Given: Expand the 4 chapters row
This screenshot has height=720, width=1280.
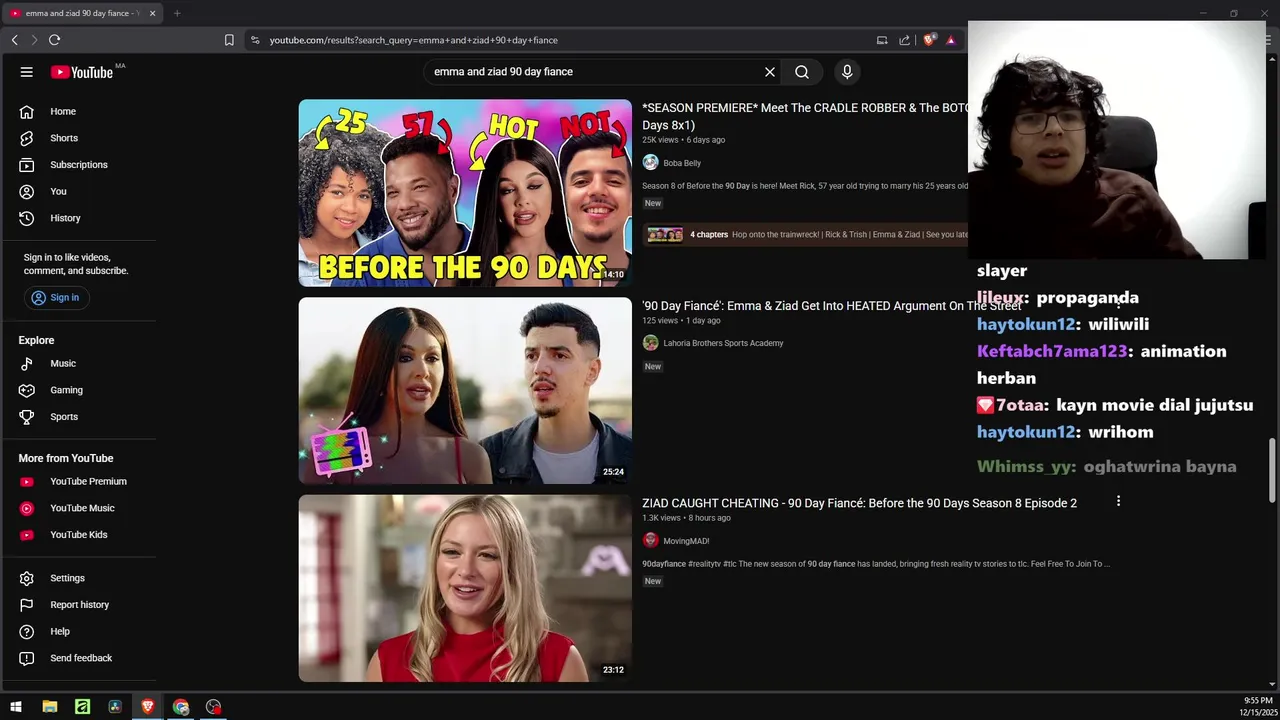Looking at the screenshot, I should pos(807,235).
